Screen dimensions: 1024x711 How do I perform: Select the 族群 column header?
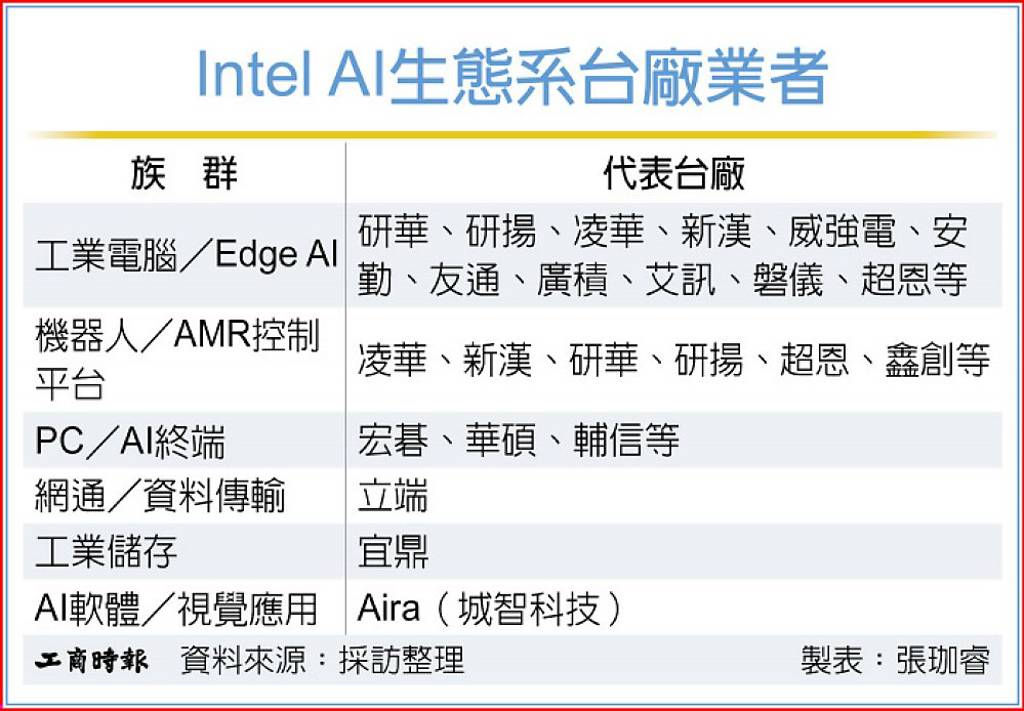pyautogui.click(x=184, y=174)
